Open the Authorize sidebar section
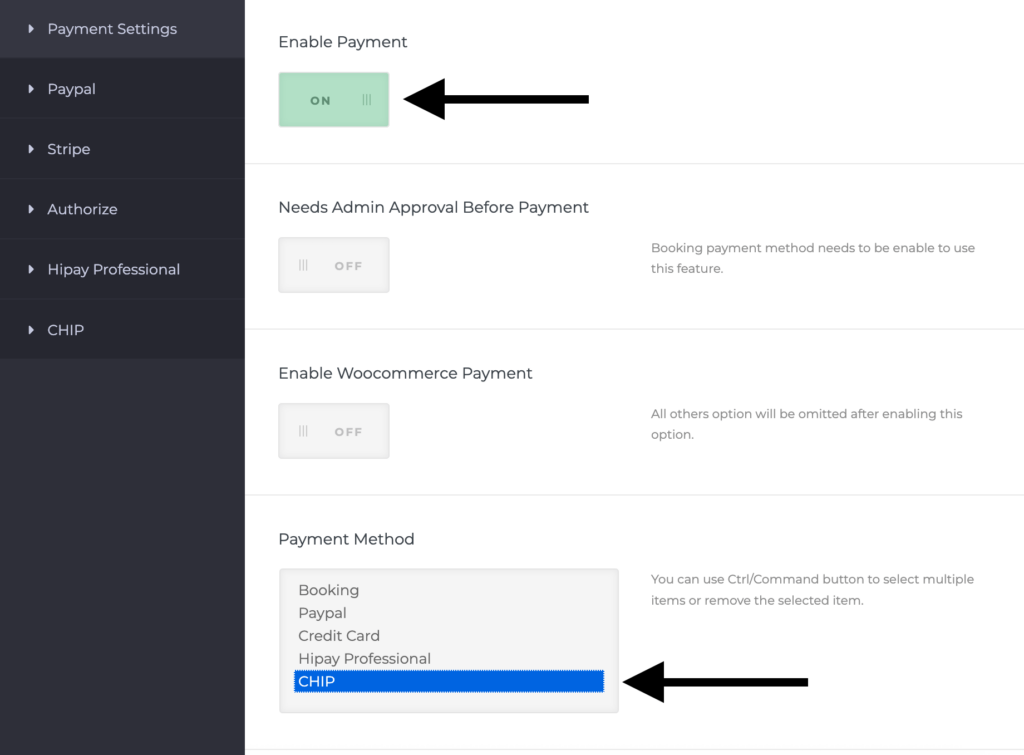1024x755 pixels. coord(122,209)
